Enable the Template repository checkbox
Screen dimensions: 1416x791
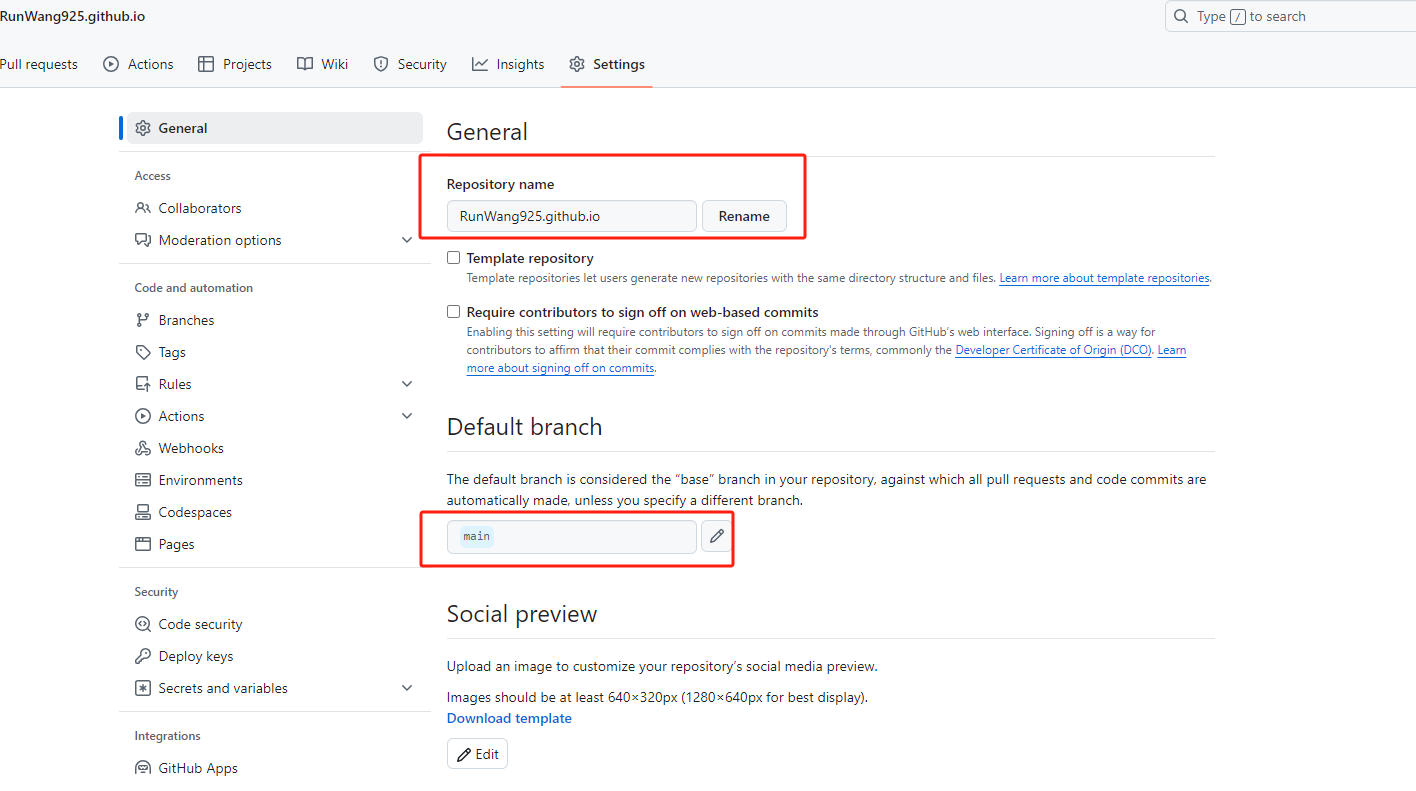[454, 258]
